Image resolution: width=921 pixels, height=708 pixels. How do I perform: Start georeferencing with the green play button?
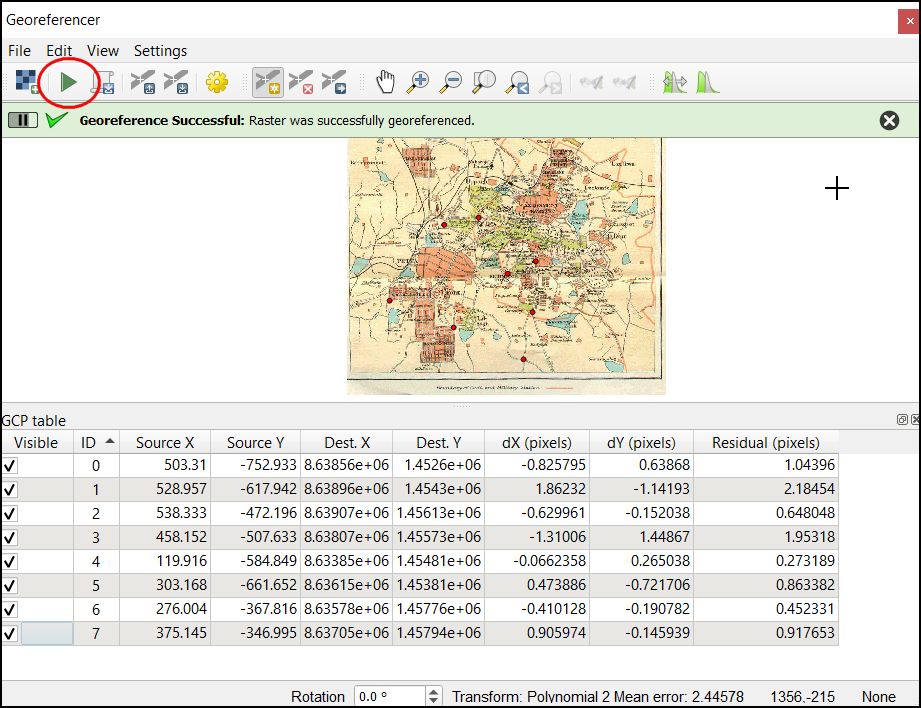[x=69, y=82]
